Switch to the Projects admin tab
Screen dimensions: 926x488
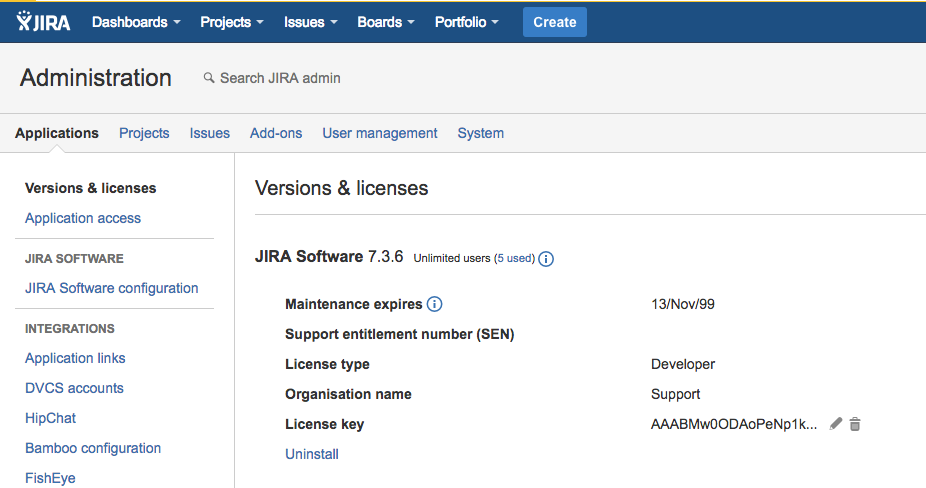coord(144,133)
